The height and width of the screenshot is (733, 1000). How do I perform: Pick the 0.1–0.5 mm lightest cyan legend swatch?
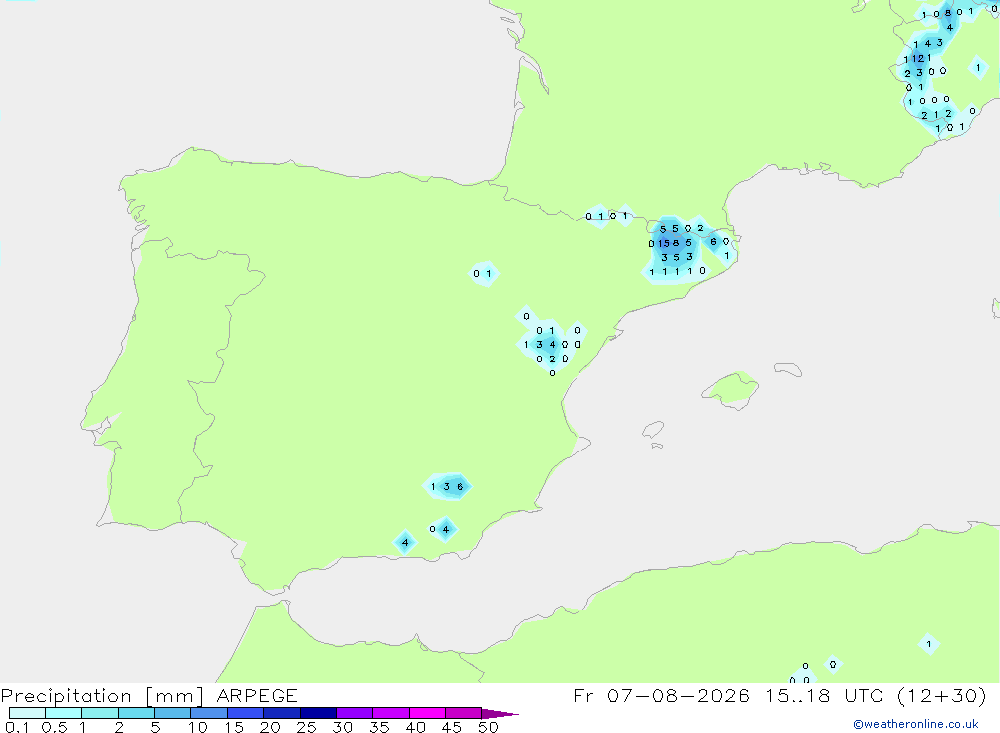click(27, 713)
